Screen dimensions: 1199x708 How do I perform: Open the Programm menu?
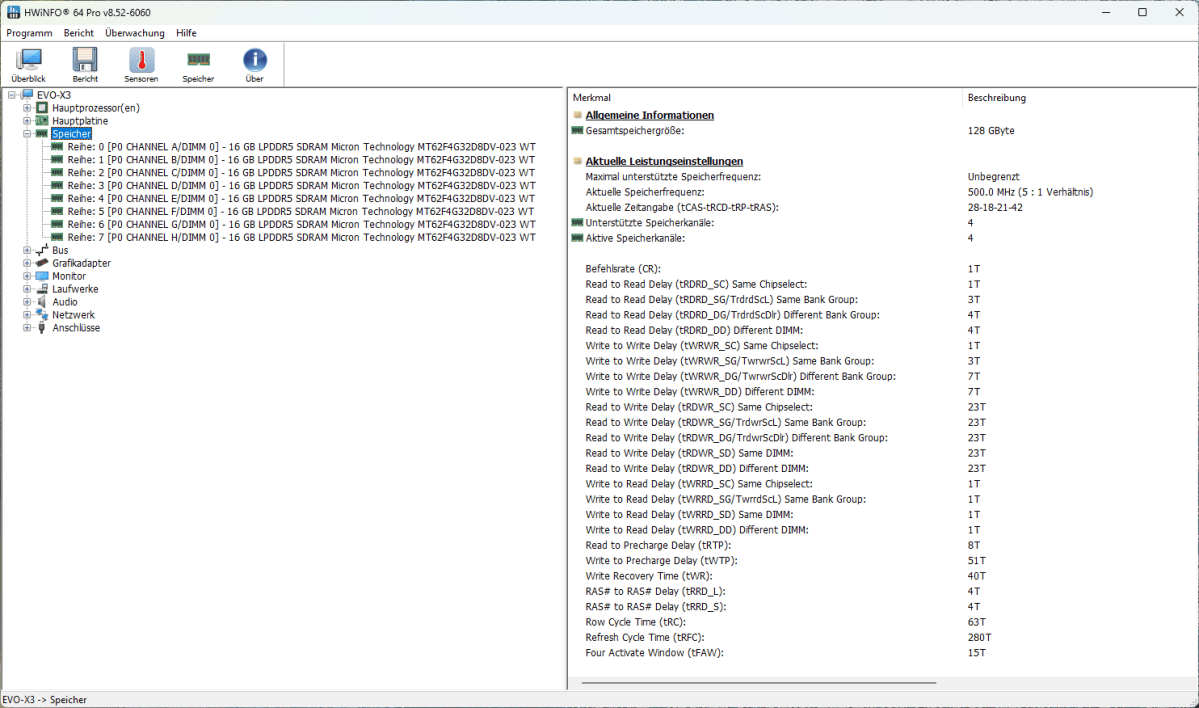[29, 33]
